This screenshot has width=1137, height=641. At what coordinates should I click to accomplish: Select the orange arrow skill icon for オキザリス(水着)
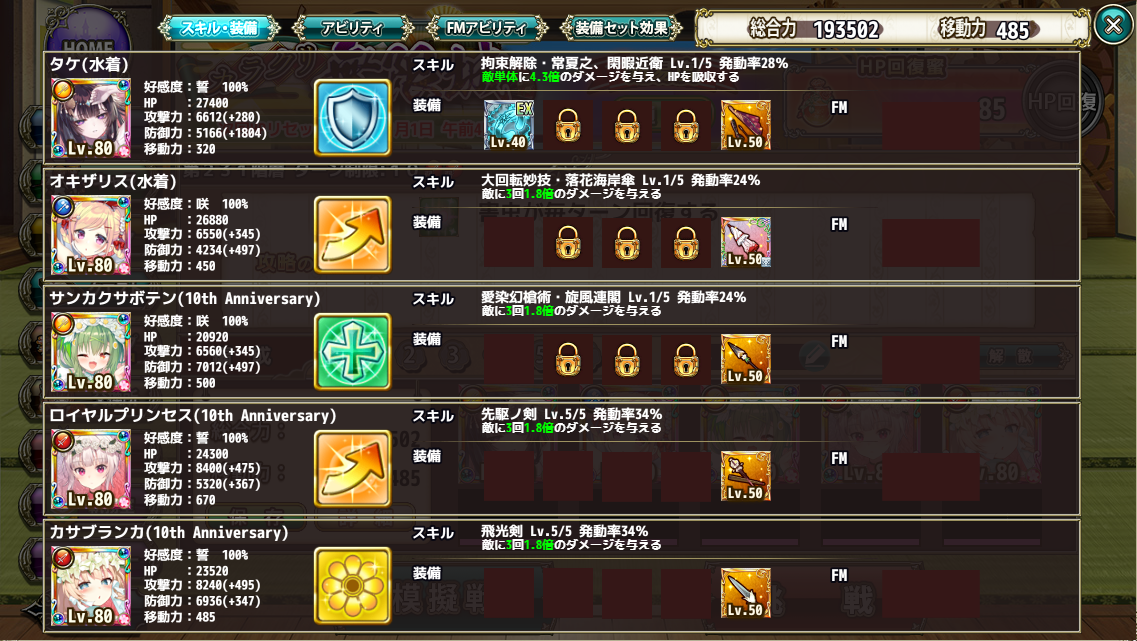tap(352, 234)
